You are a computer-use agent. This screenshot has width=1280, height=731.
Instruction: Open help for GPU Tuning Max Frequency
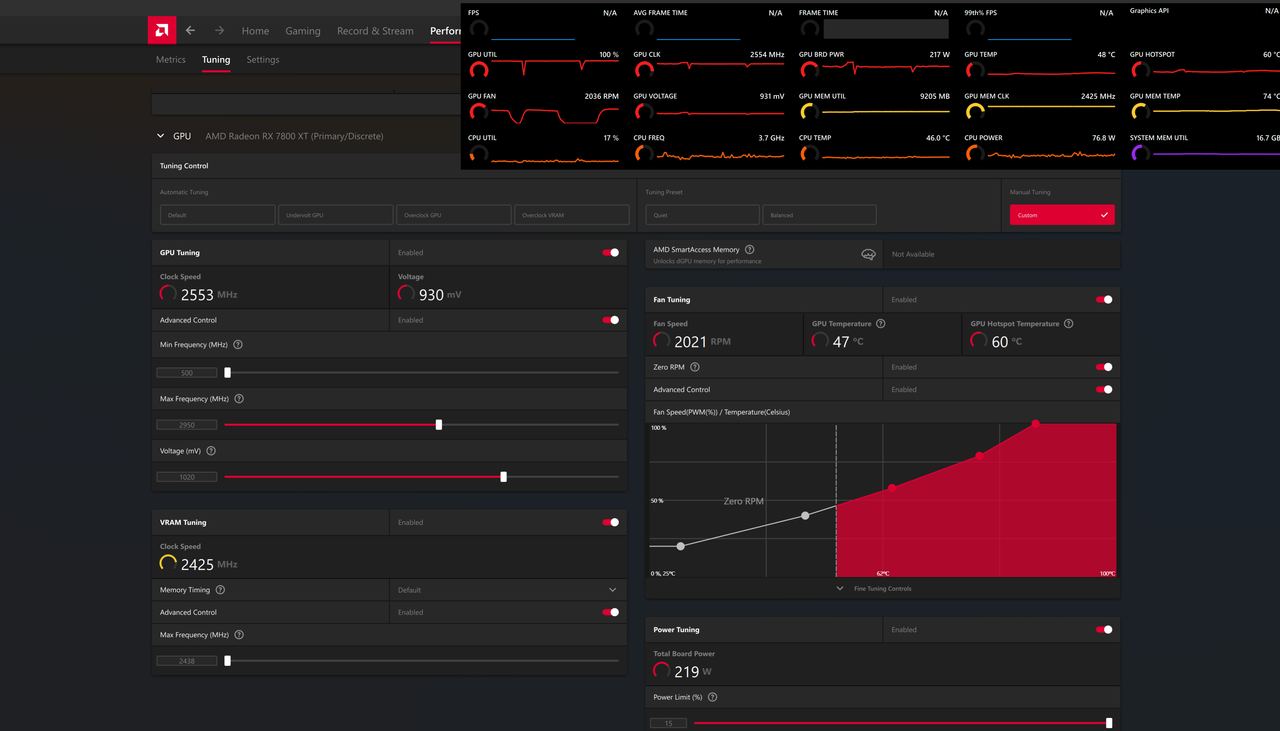239,399
